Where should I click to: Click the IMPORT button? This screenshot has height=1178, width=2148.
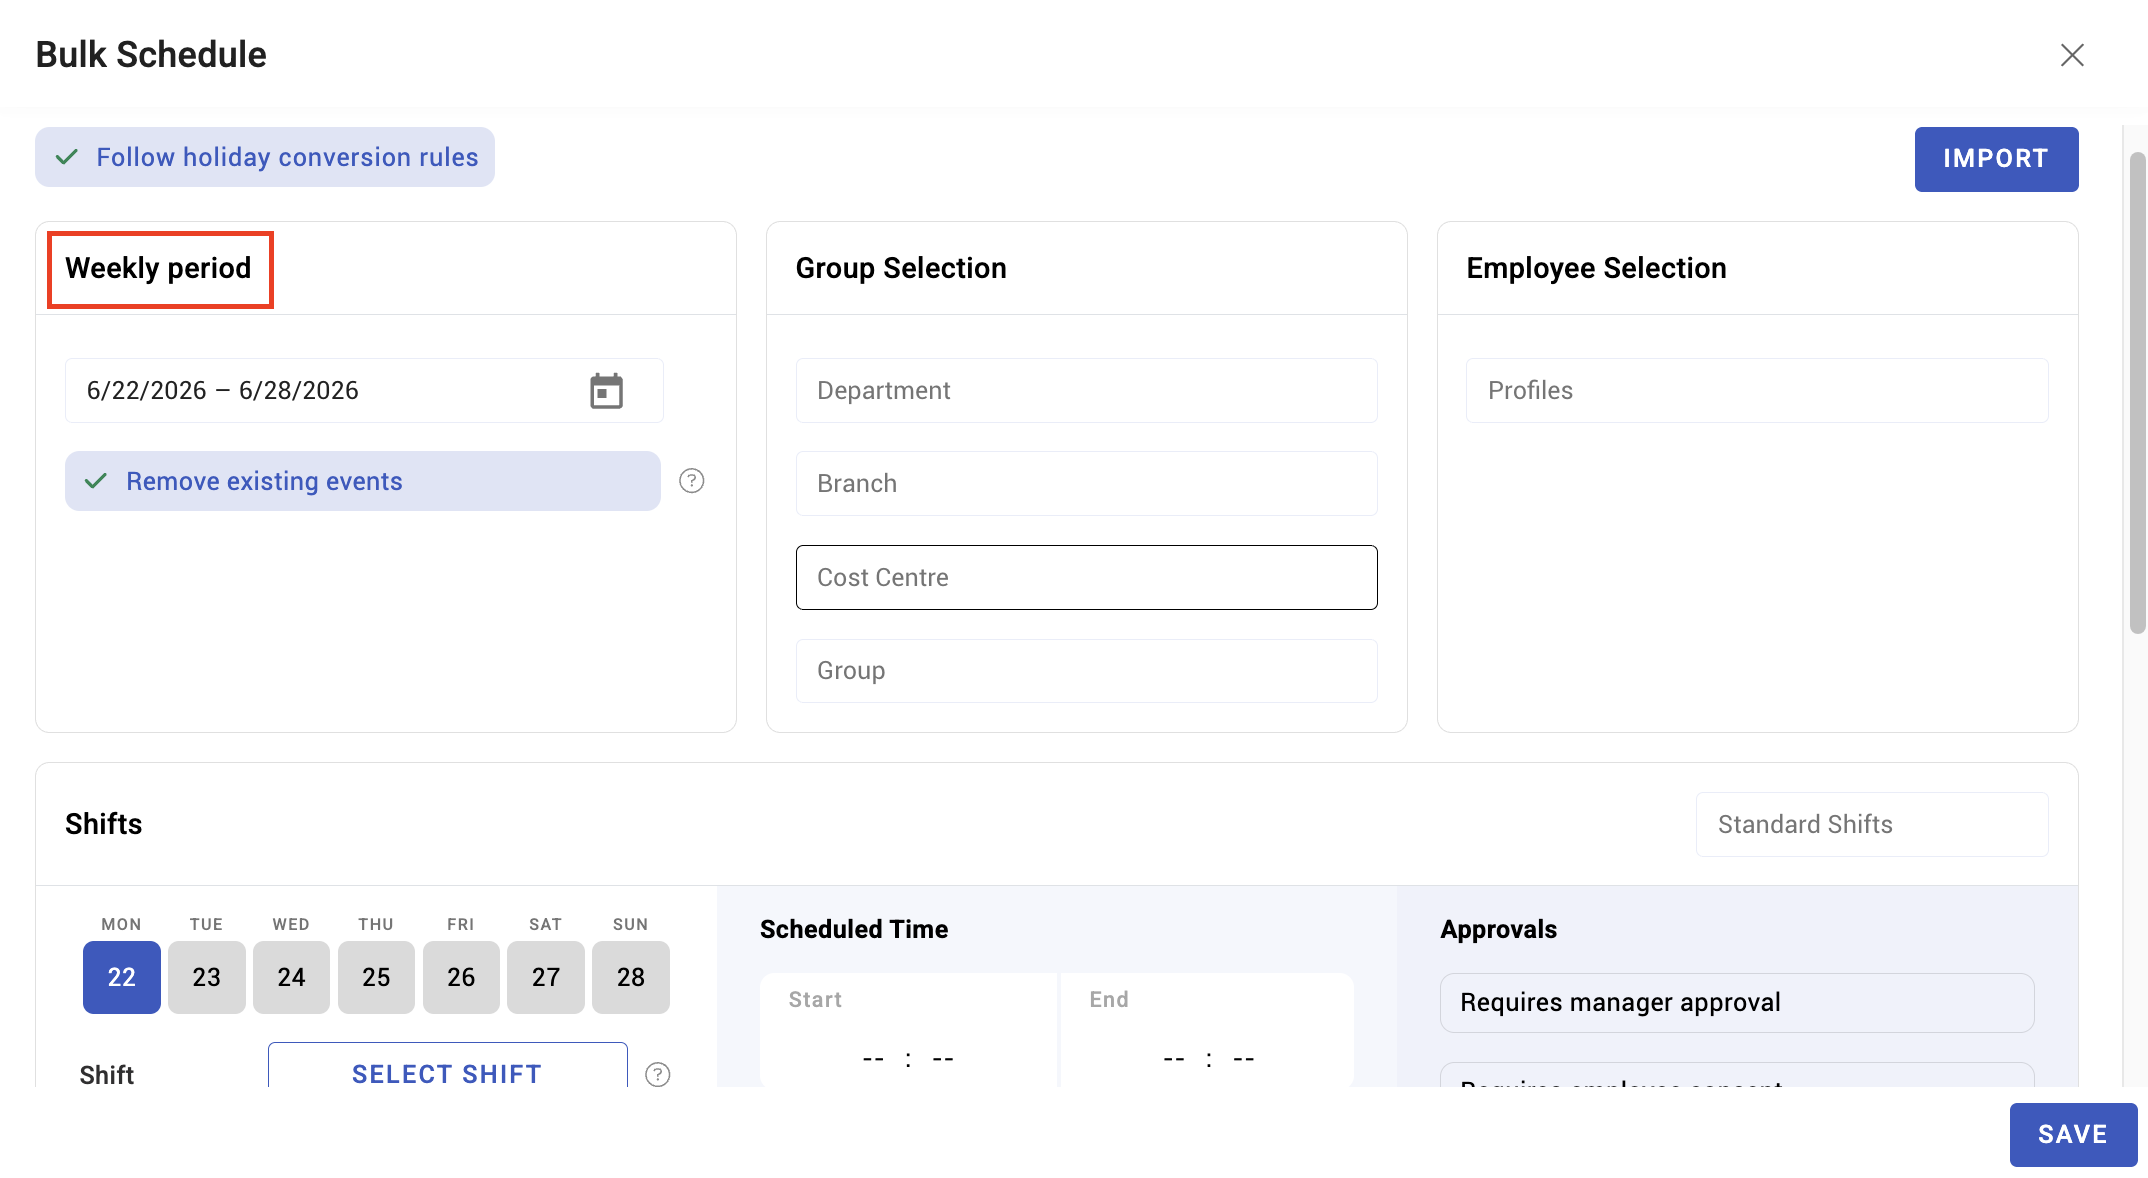point(1996,159)
